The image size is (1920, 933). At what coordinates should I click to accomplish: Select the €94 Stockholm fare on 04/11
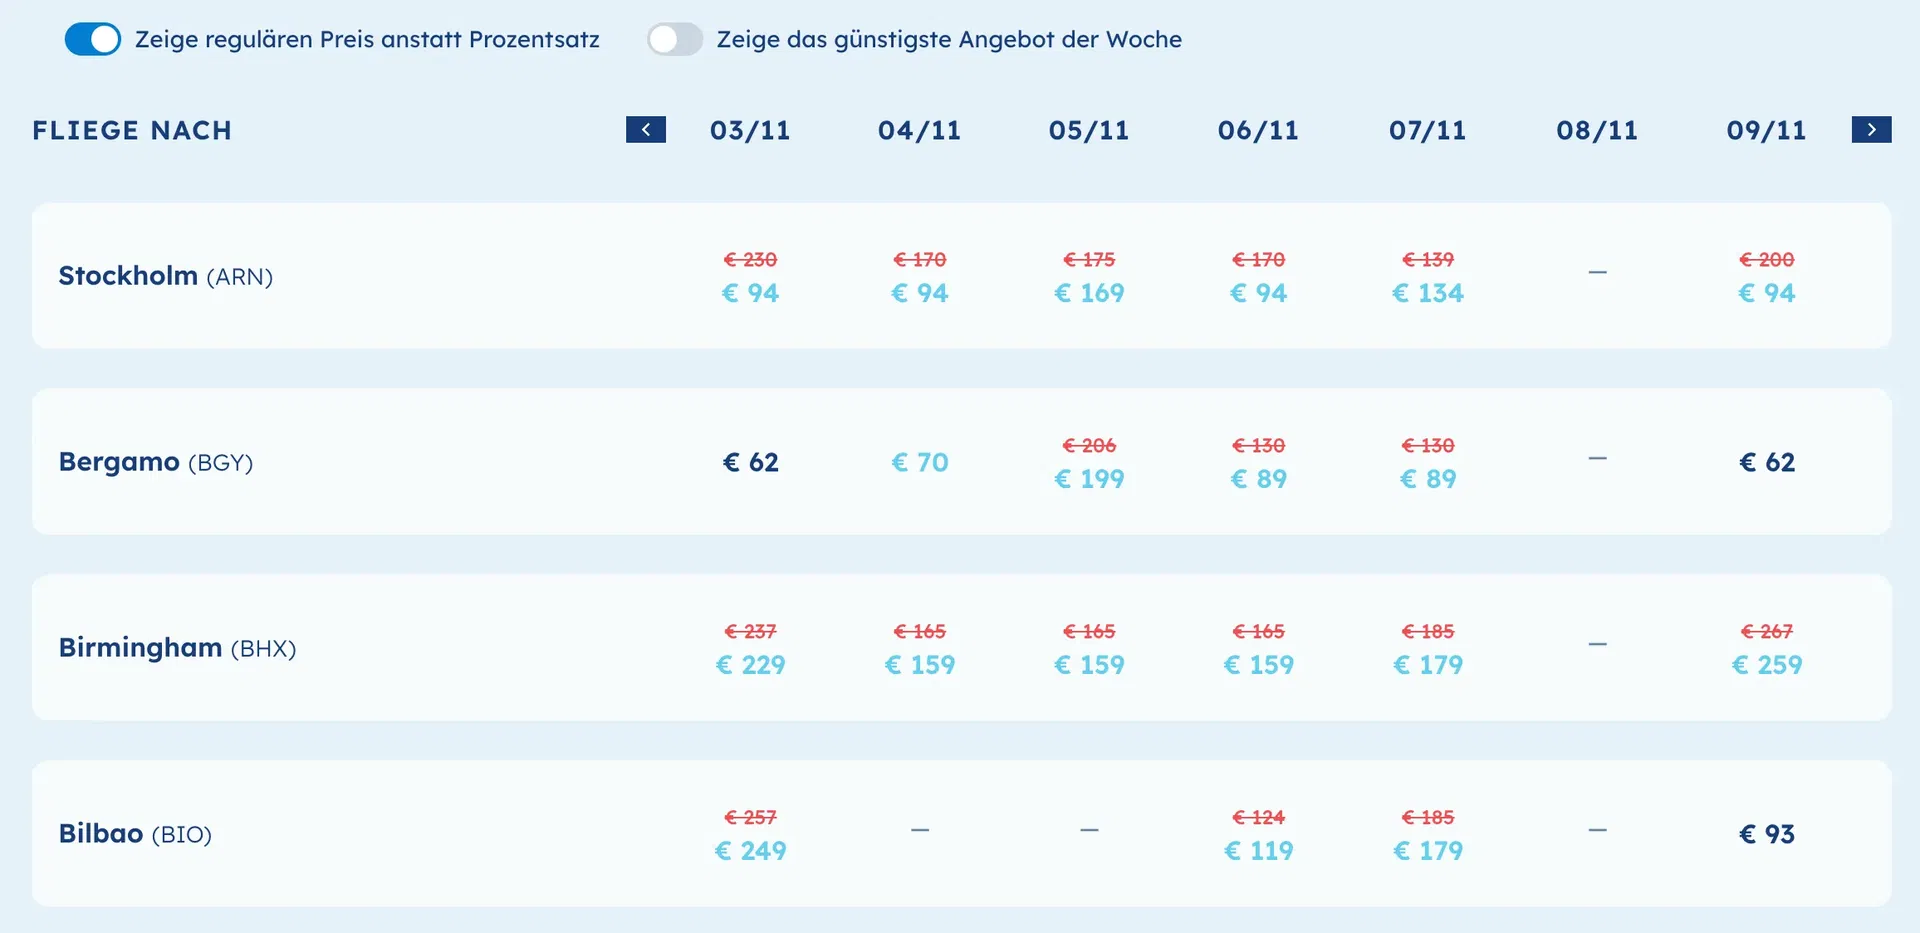point(919,292)
